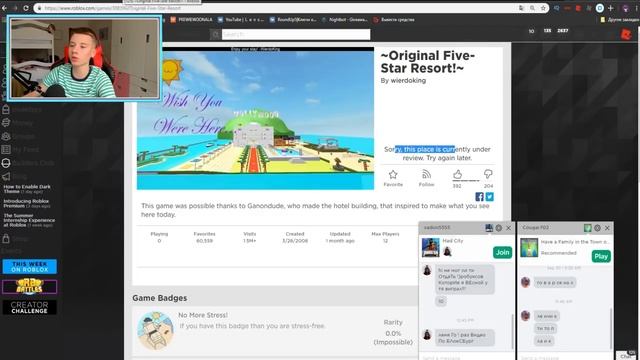Join Mad City from first chat window

click(502, 252)
